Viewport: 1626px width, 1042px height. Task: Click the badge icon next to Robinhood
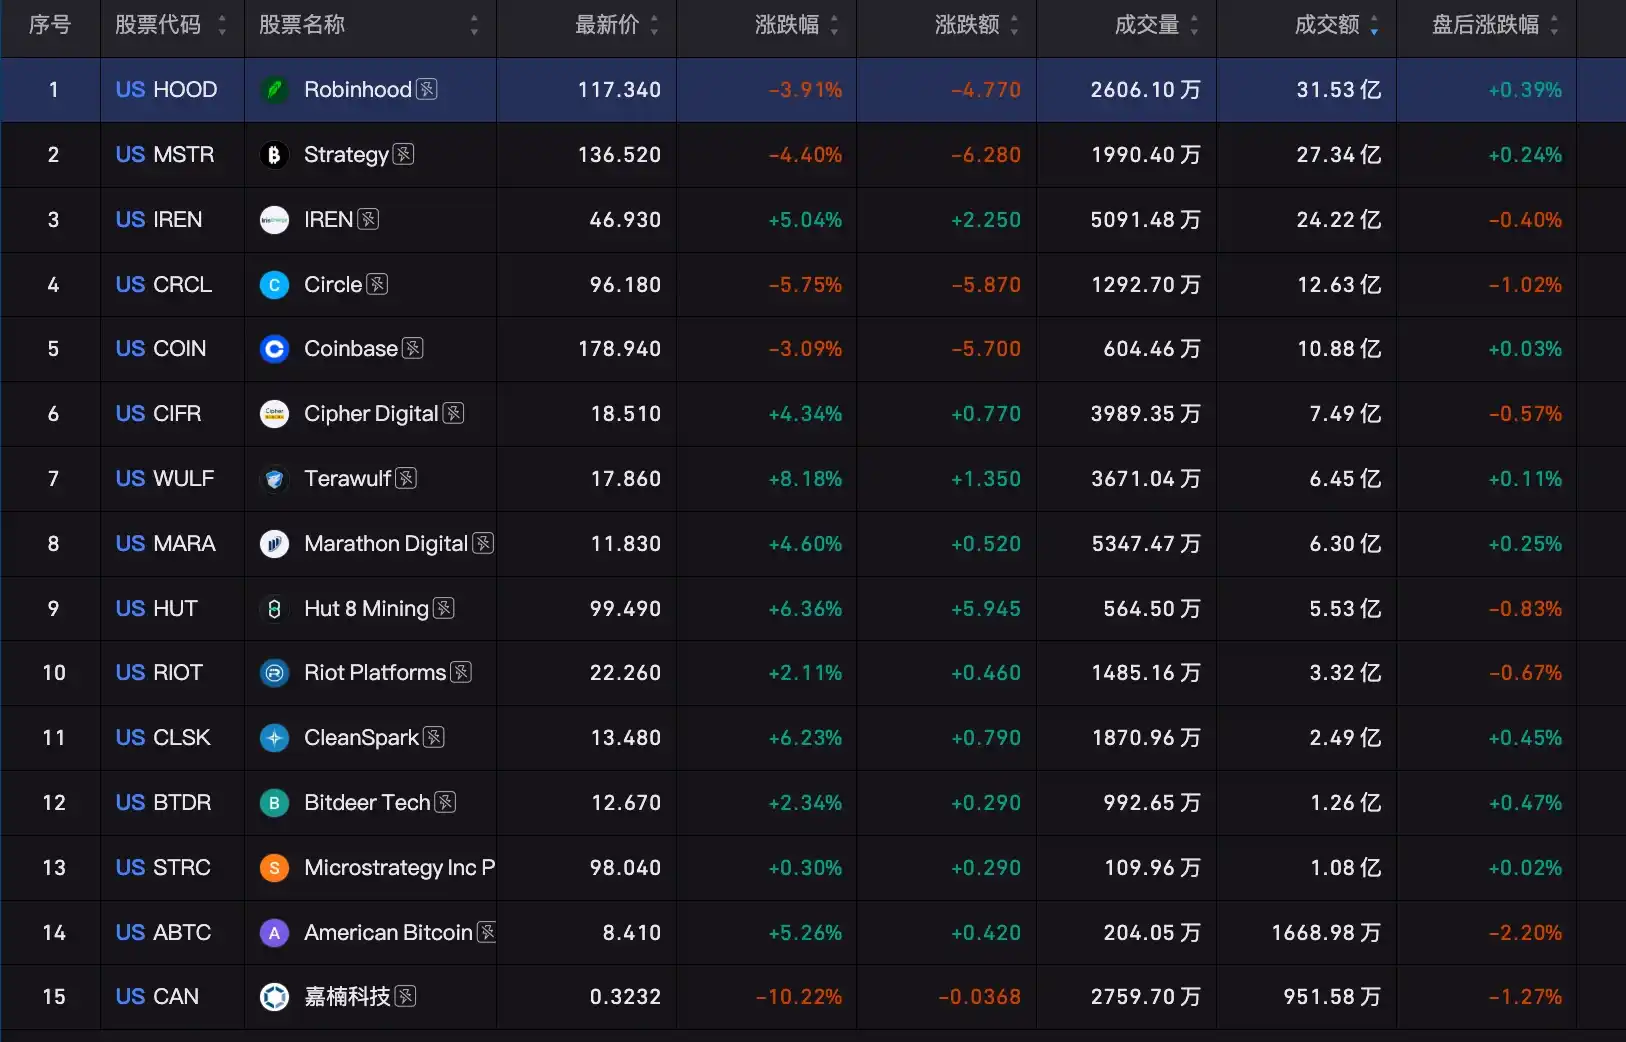point(427,90)
